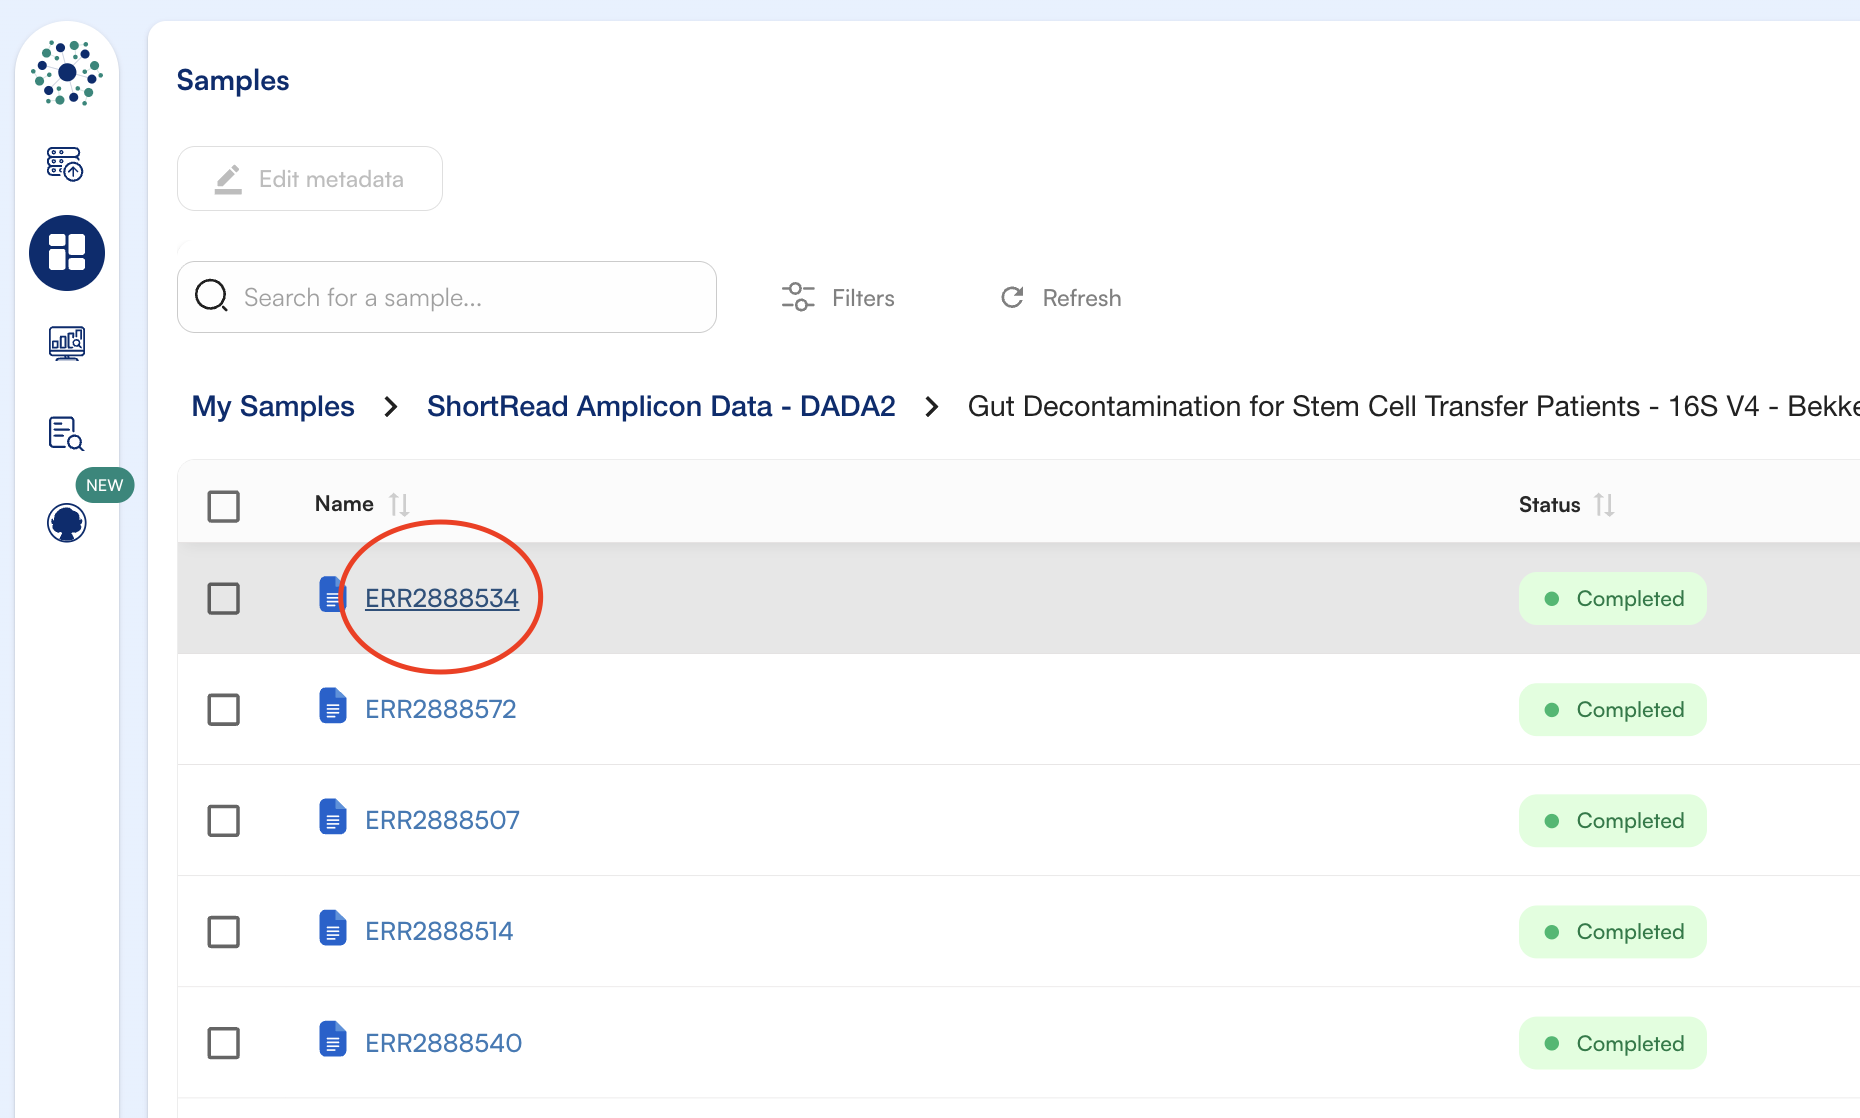
Task: Check the box for ERR2888534
Action: (224, 599)
